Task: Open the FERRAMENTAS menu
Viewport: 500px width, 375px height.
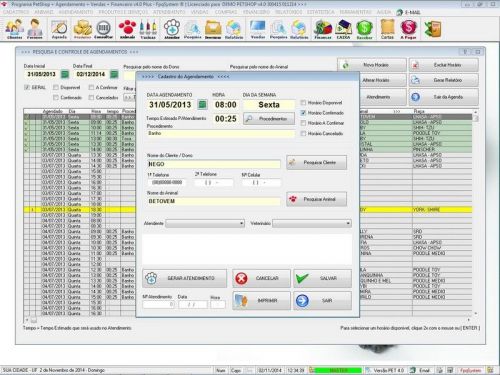Action: point(355,12)
